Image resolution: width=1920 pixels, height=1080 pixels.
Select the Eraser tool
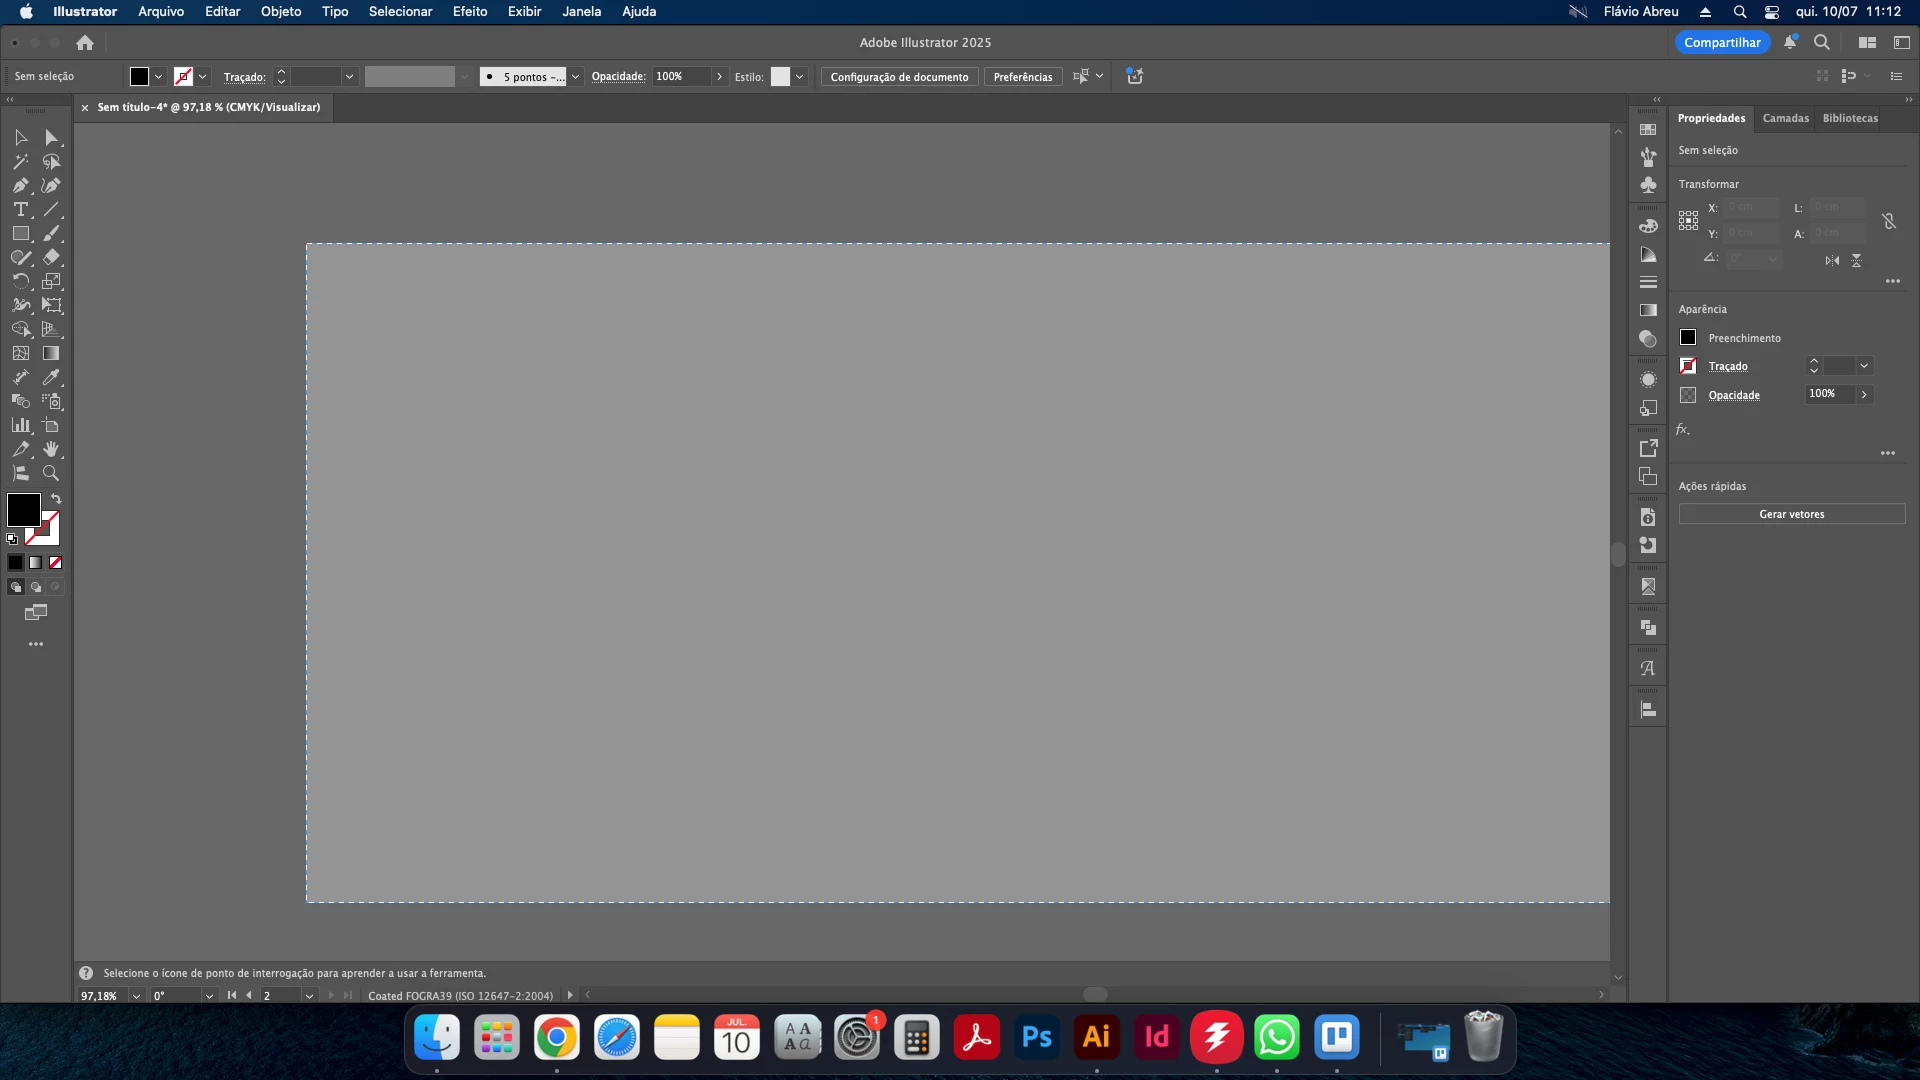coord(52,258)
